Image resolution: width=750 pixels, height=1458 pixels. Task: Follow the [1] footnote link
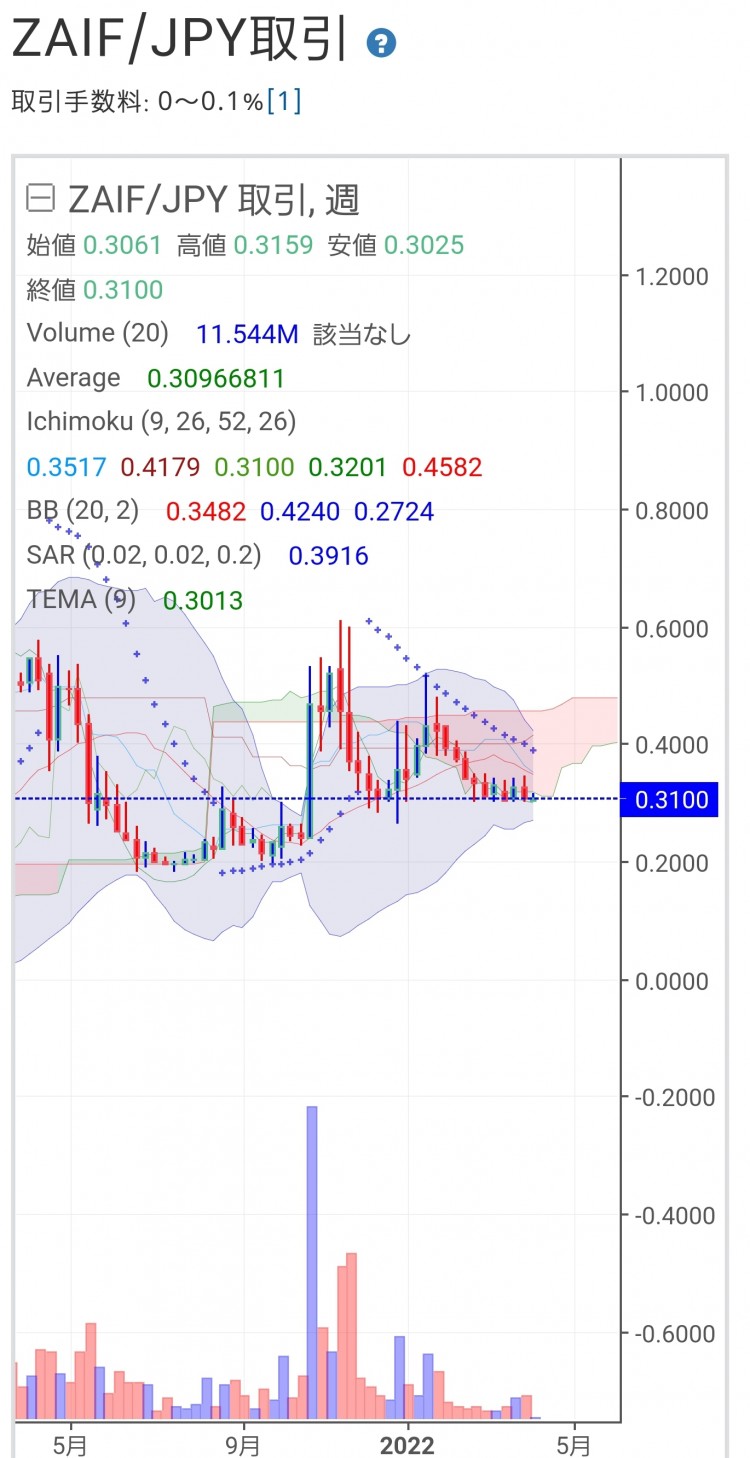283,101
